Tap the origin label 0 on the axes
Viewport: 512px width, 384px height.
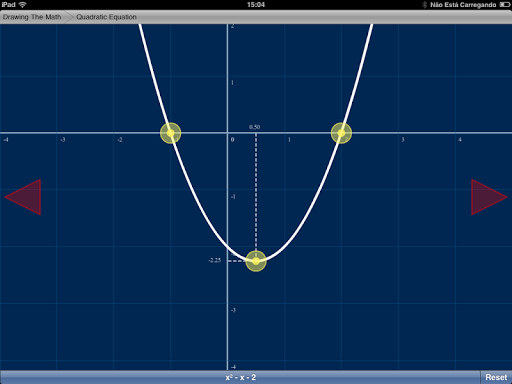(x=232, y=140)
